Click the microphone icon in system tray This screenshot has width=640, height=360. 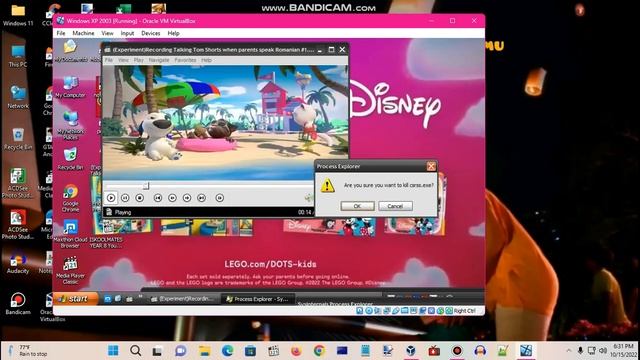coord(580,350)
